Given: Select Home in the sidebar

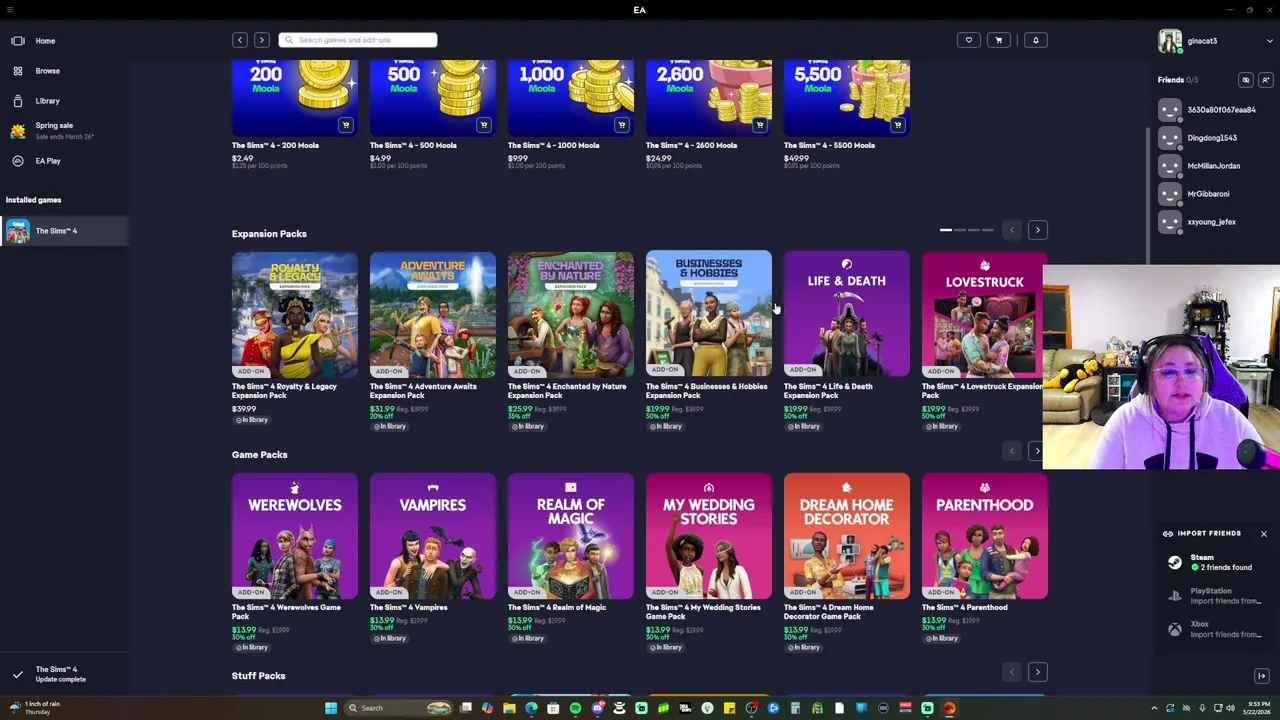Looking at the screenshot, I should pyautogui.click(x=46, y=41).
